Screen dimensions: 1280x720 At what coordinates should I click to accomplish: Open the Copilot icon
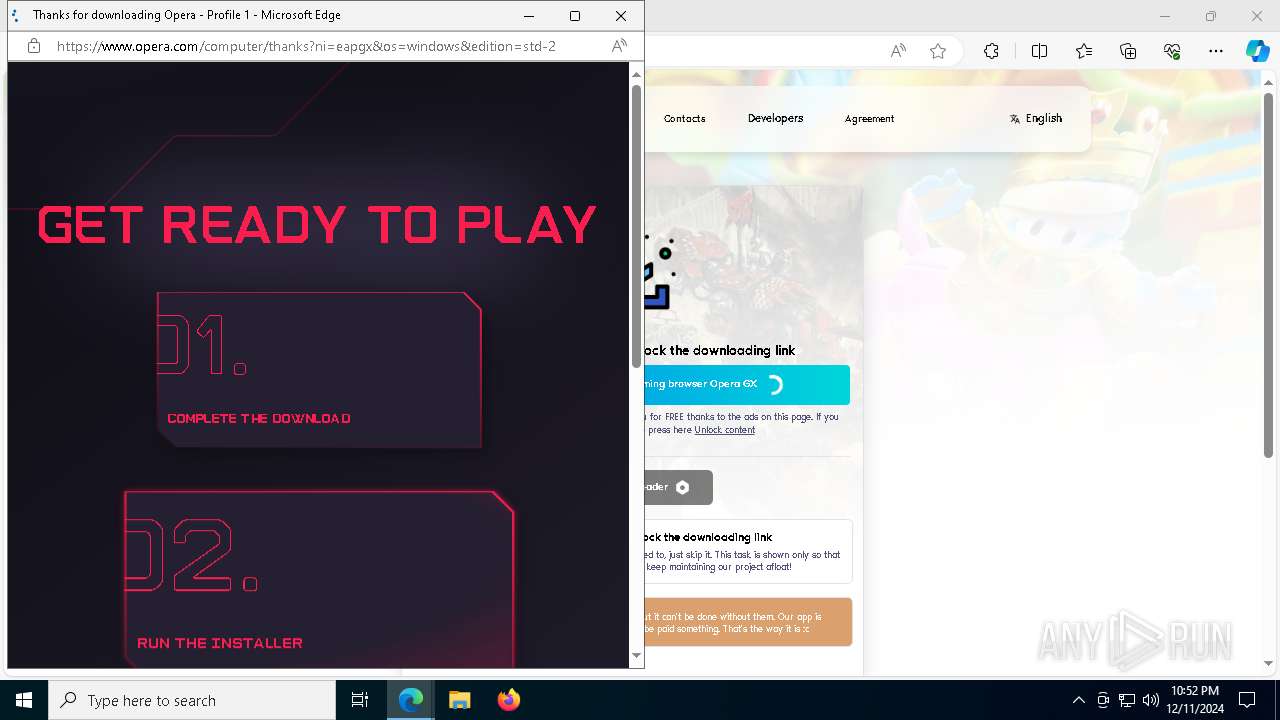click(x=1257, y=51)
